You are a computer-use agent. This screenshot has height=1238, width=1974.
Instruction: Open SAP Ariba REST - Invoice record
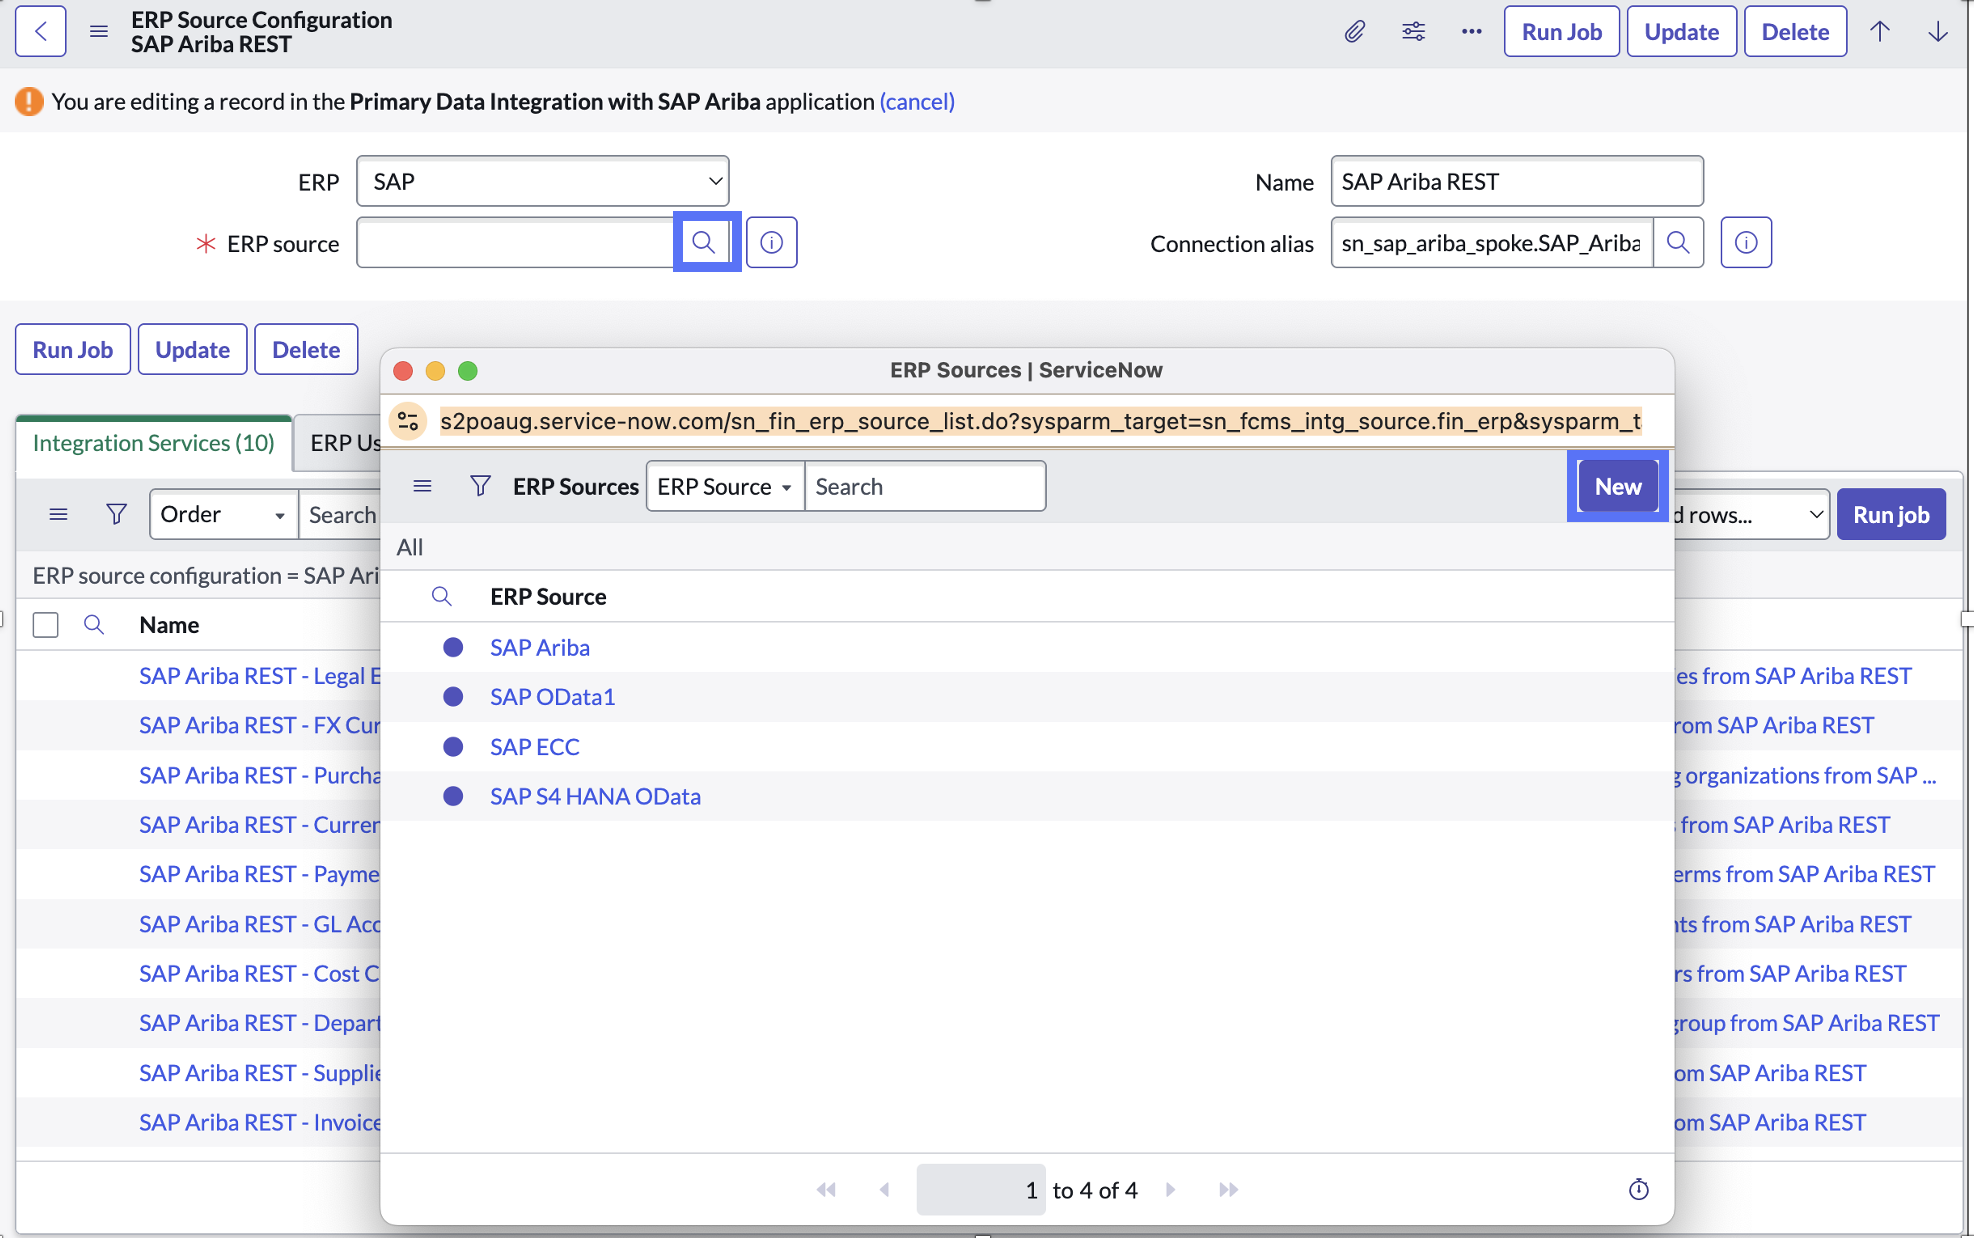260,1122
